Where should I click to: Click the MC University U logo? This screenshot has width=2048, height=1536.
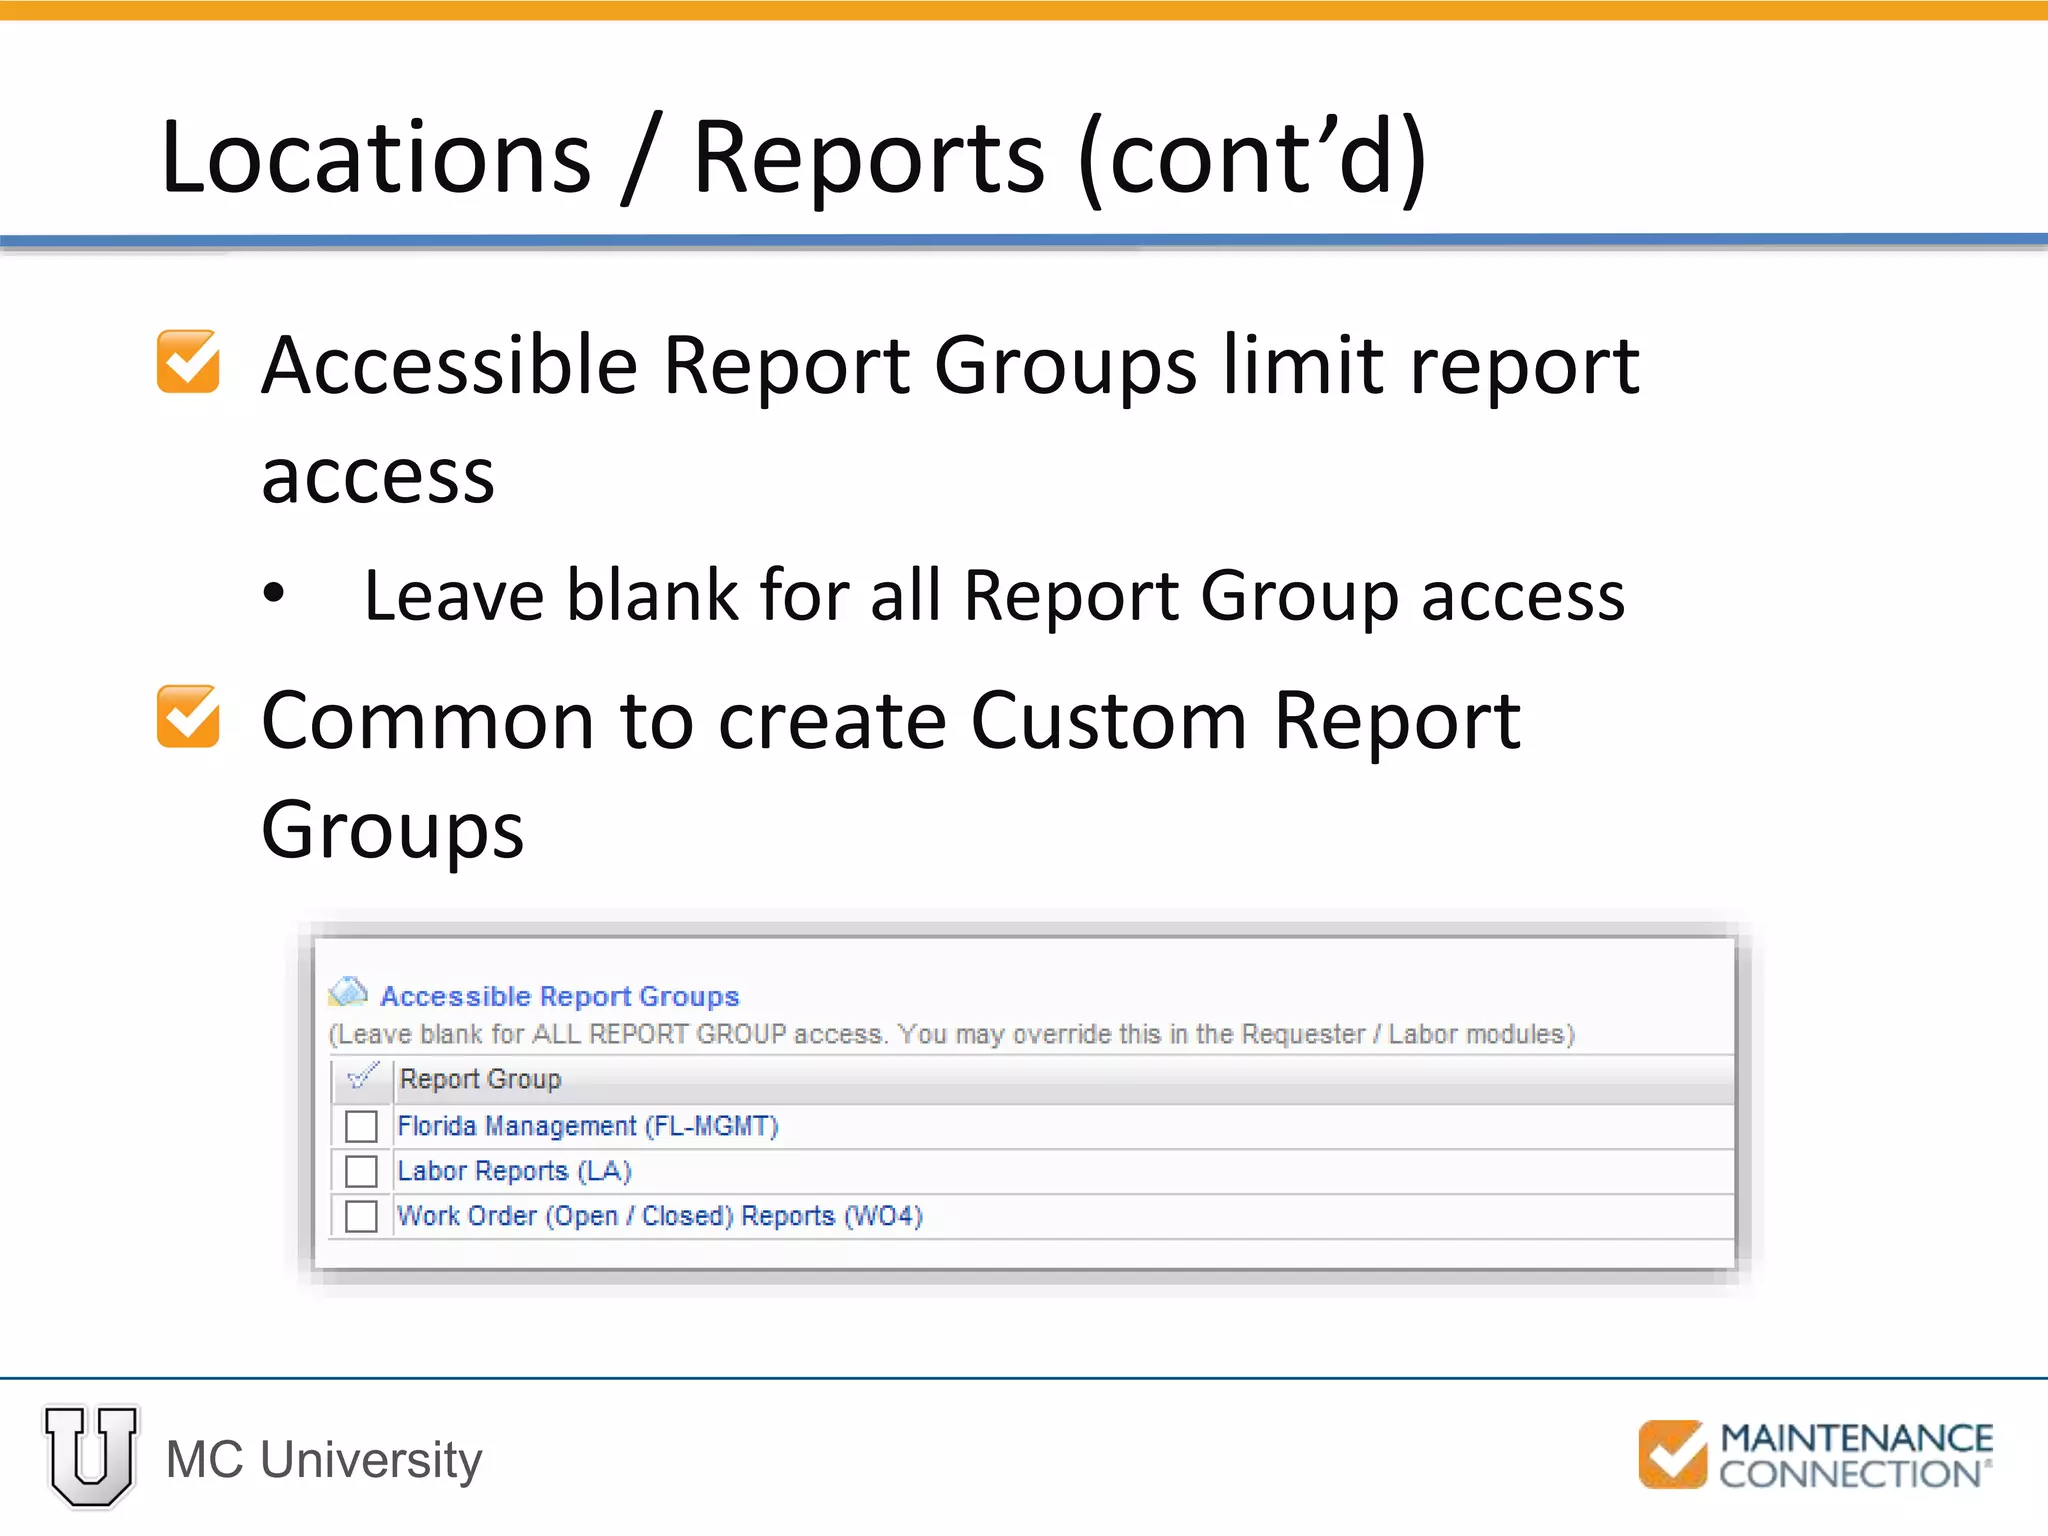click(x=91, y=1457)
